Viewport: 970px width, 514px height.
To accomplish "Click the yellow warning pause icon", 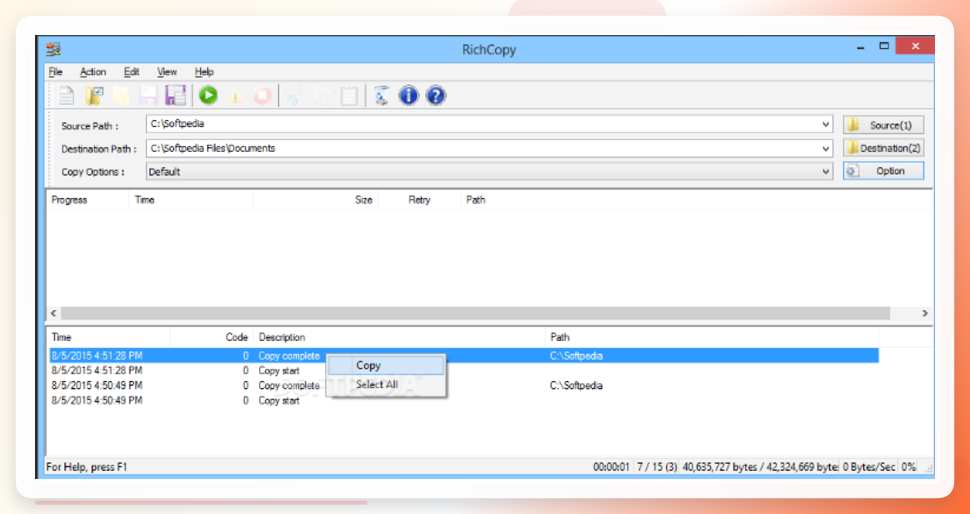I will (x=235, y=96).
